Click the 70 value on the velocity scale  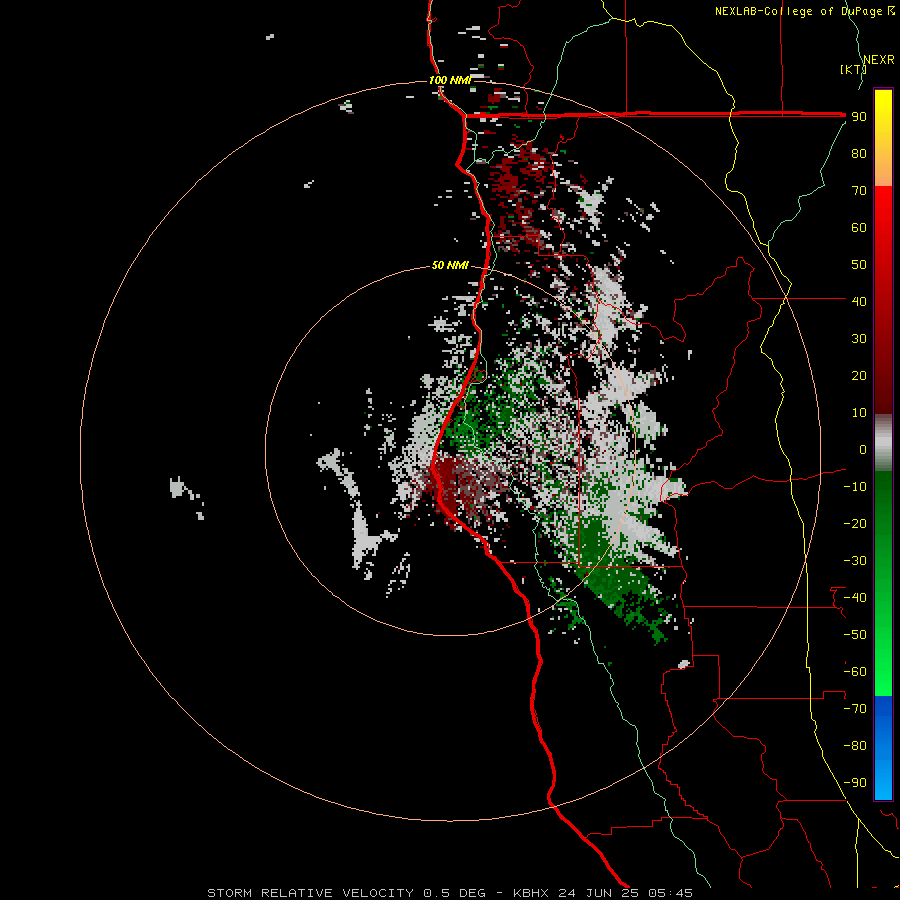pyautogui.click(x=859, y=191)
